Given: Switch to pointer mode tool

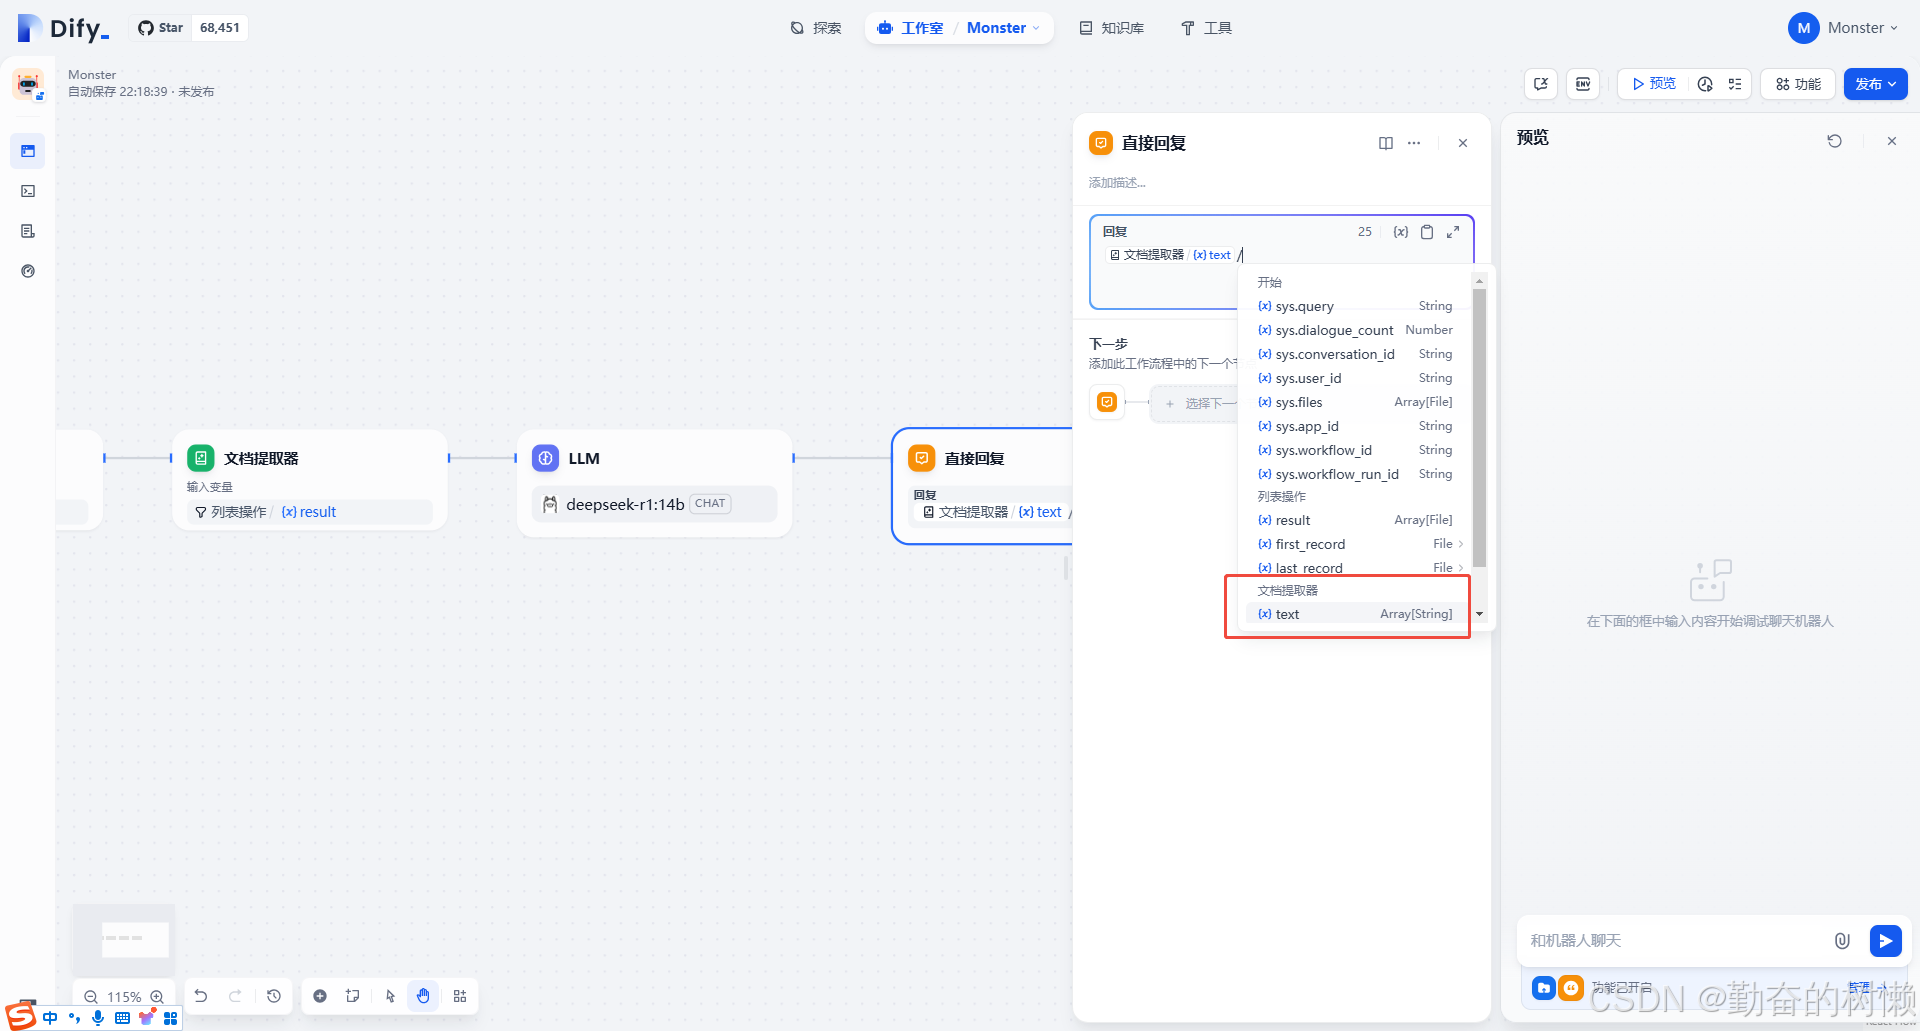Looking at the screenshot, I should (x=391, y=996).
